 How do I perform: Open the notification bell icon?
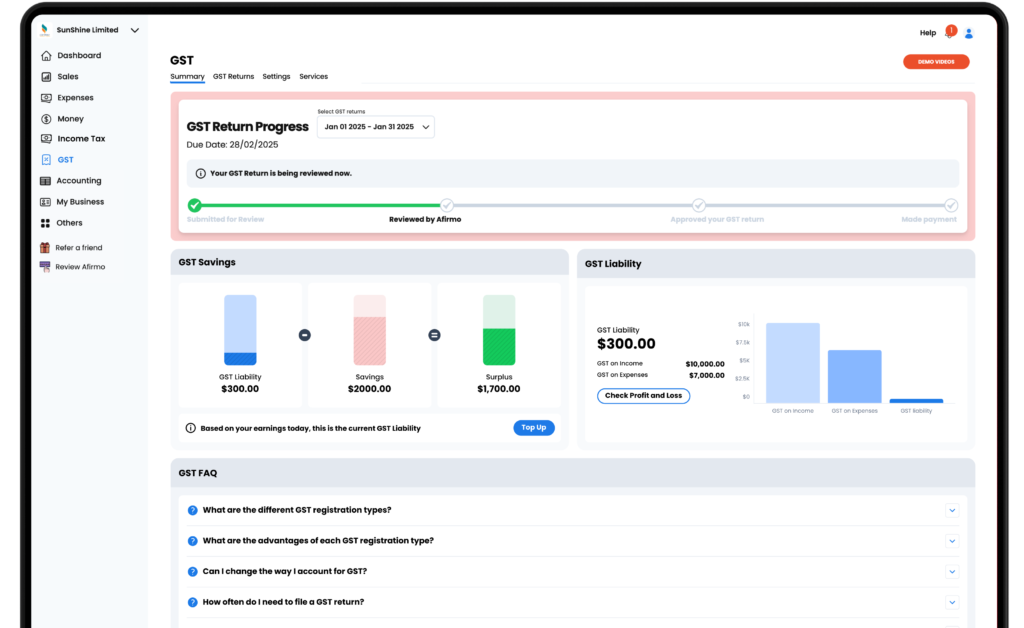pos(949,33)
